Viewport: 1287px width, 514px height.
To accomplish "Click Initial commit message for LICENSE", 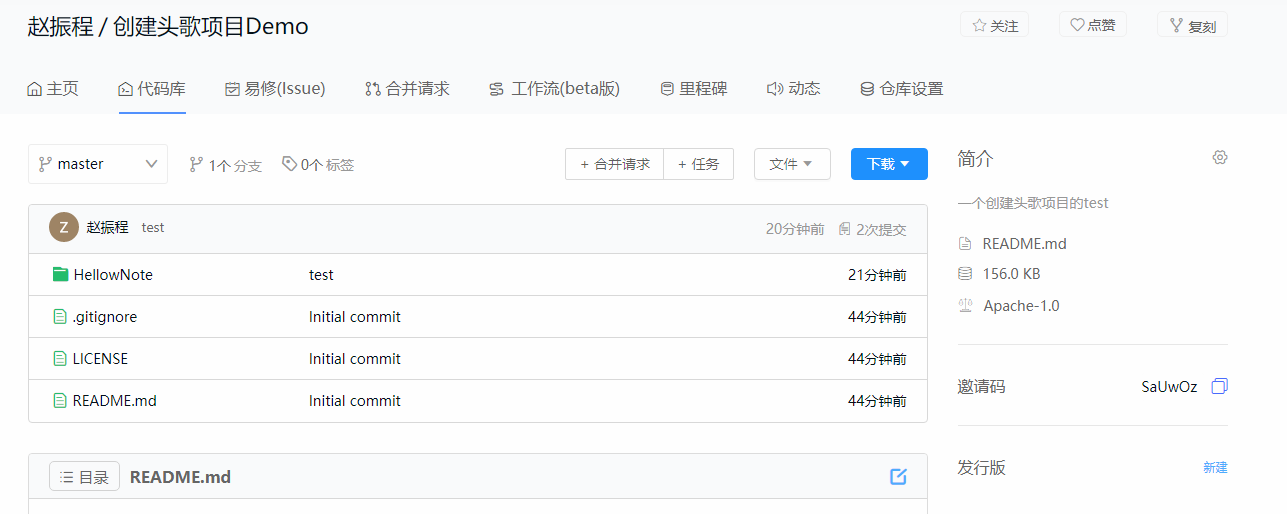I will click(x=355, y=359).
